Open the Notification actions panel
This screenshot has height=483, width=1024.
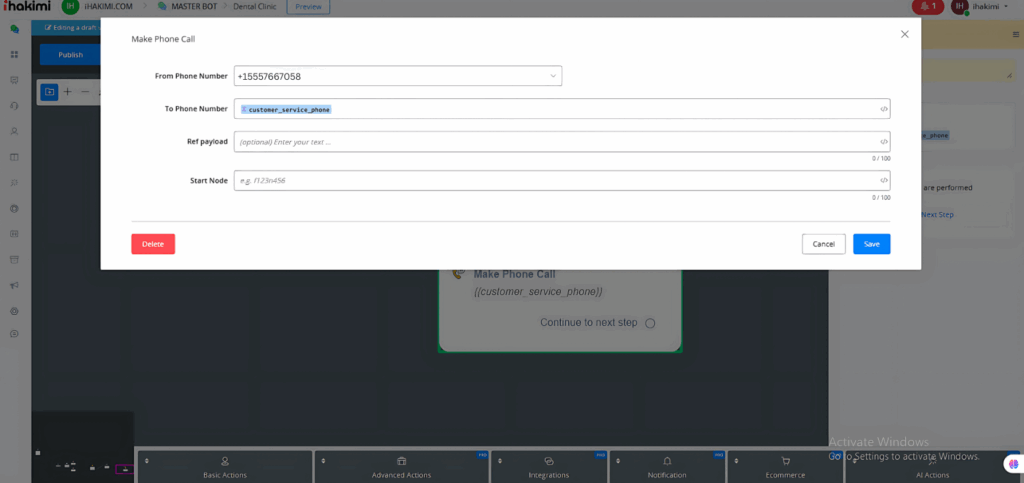click(666, 467)
